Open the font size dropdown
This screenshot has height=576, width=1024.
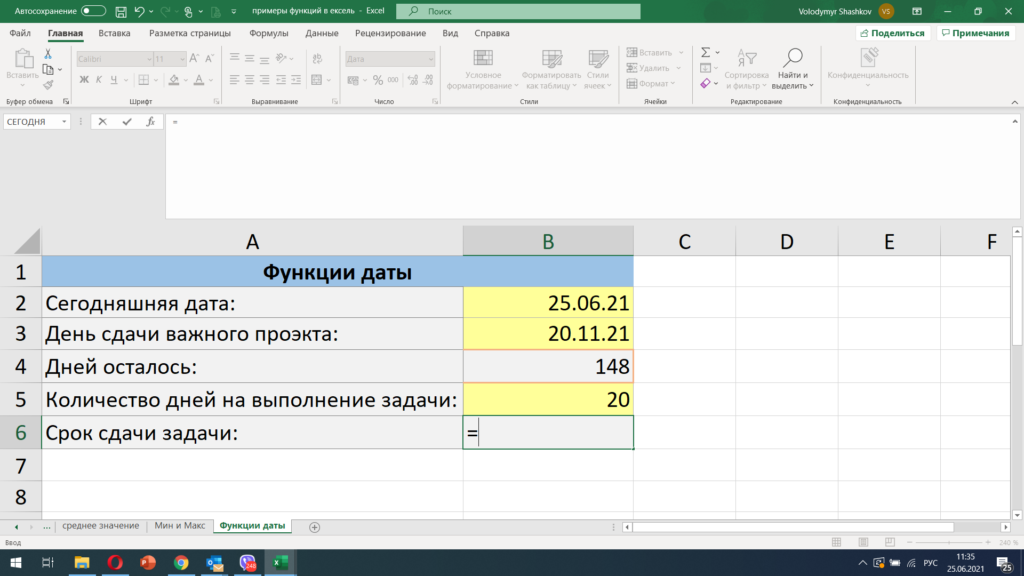pos(182,59)
